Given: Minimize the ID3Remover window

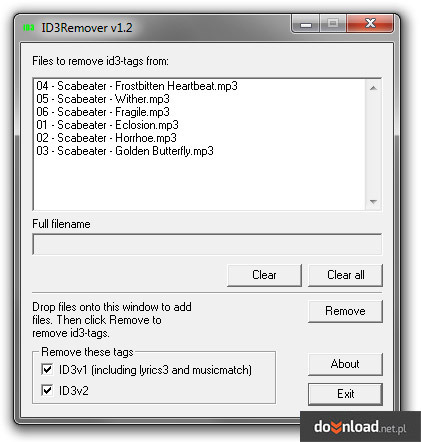Looking at the screenshot, I should pos(306,24).
